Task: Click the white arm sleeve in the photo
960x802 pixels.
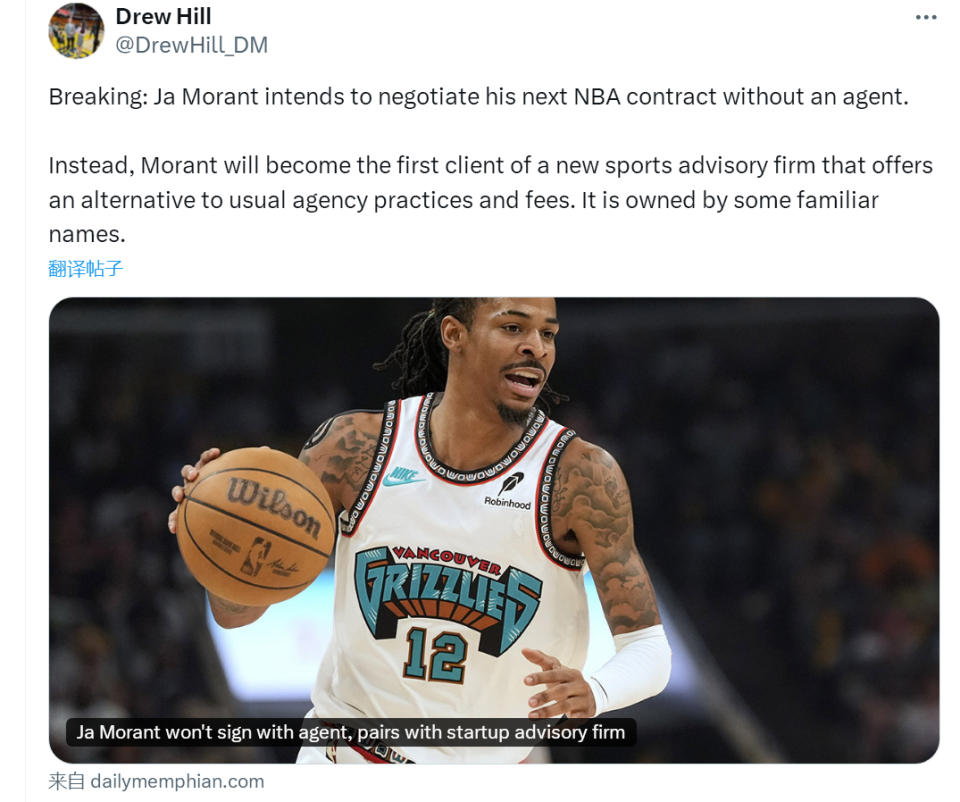Action: [x=631, y=669]
